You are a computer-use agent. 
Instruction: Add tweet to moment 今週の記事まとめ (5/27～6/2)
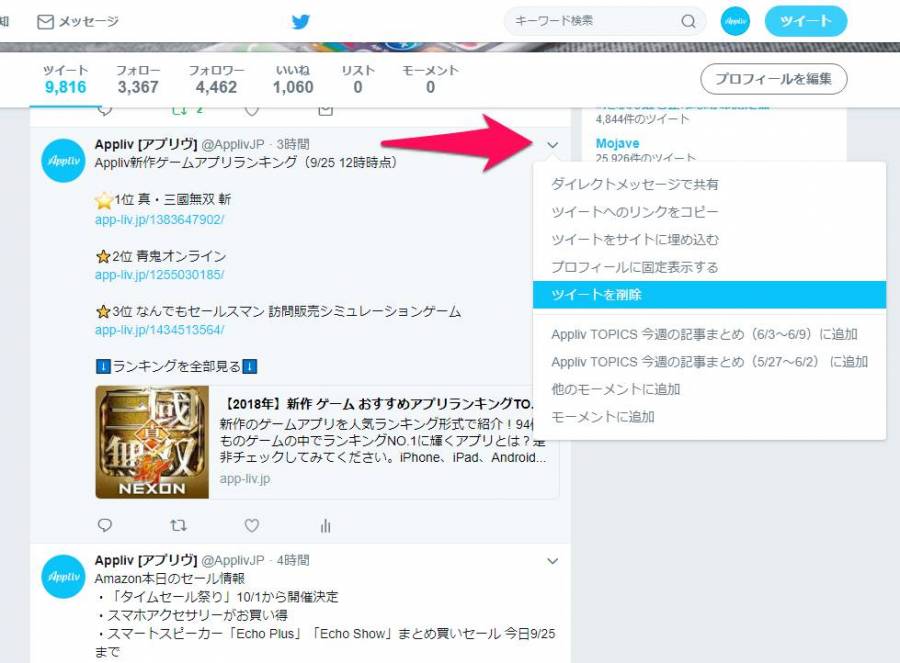pos(709,362)
